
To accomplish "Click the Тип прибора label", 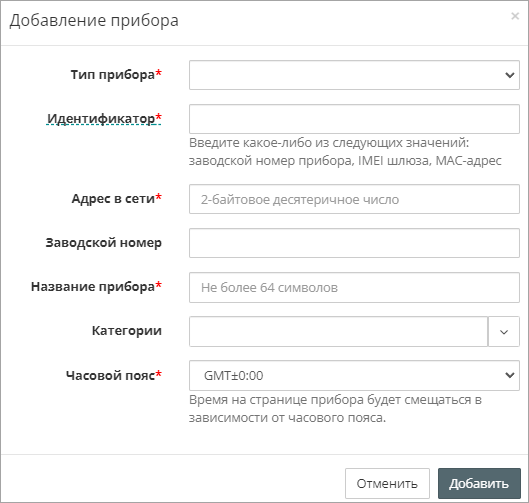I will click(113, 75).
